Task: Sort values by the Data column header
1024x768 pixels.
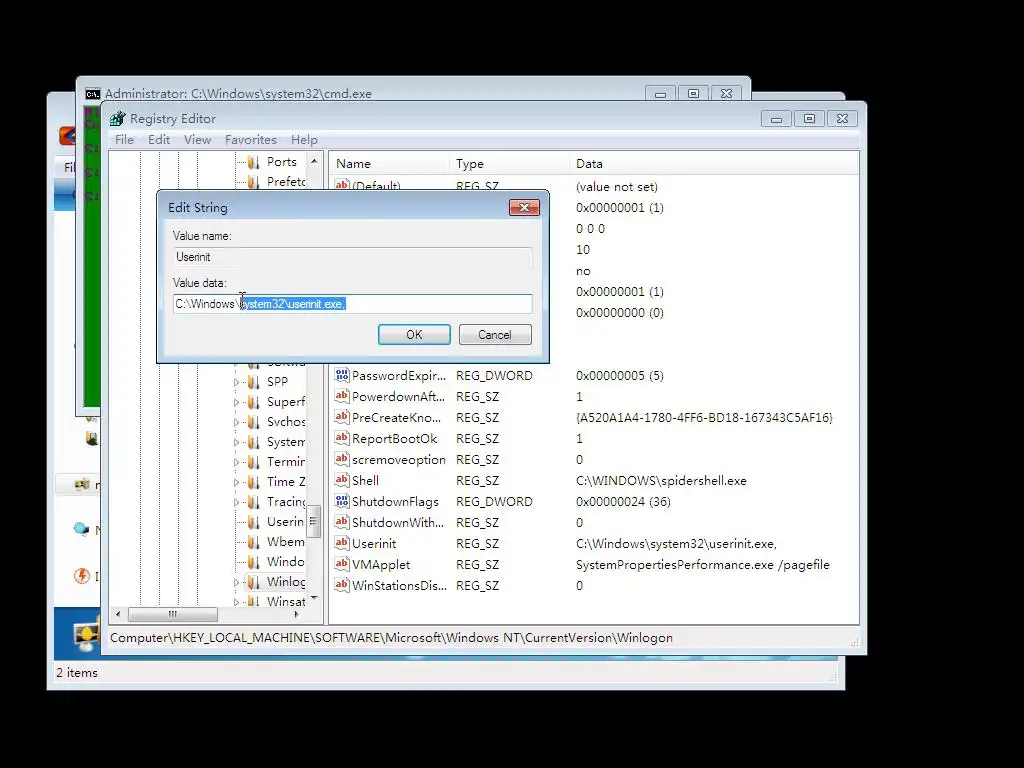Action: pyautogui.click(x=714, y=164)
